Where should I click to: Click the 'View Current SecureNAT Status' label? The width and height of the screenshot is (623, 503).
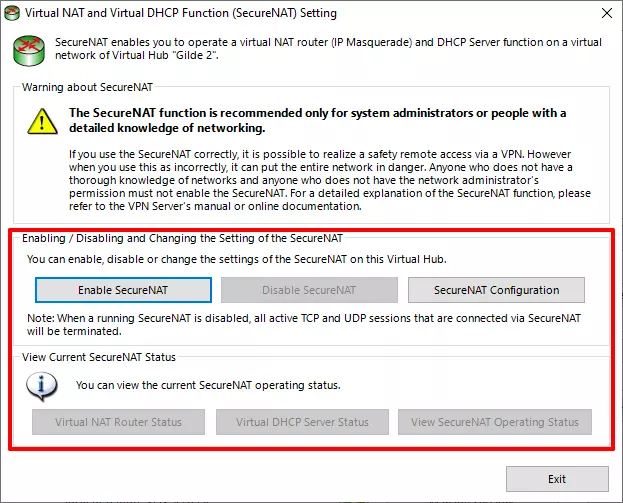tap(99, 357)
